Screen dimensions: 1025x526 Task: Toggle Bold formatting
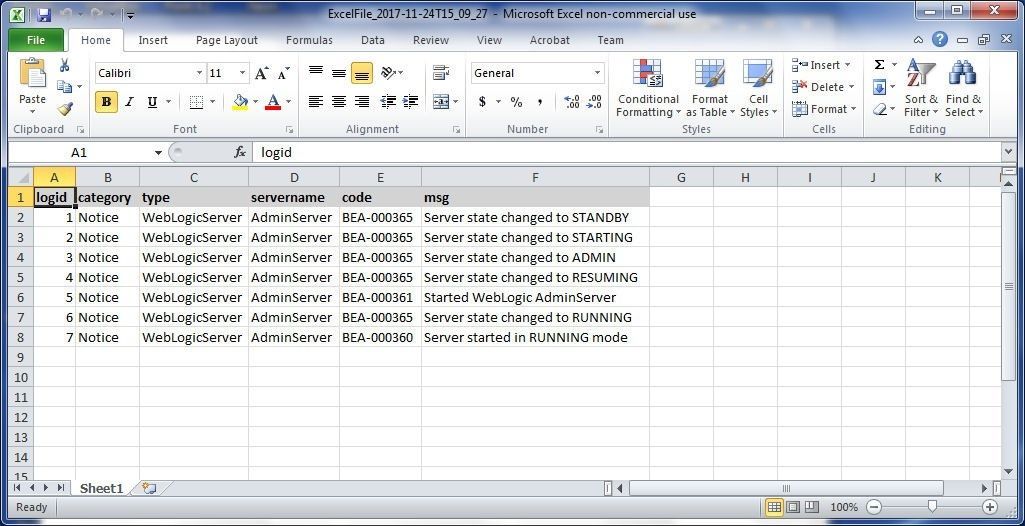(107, 102)
